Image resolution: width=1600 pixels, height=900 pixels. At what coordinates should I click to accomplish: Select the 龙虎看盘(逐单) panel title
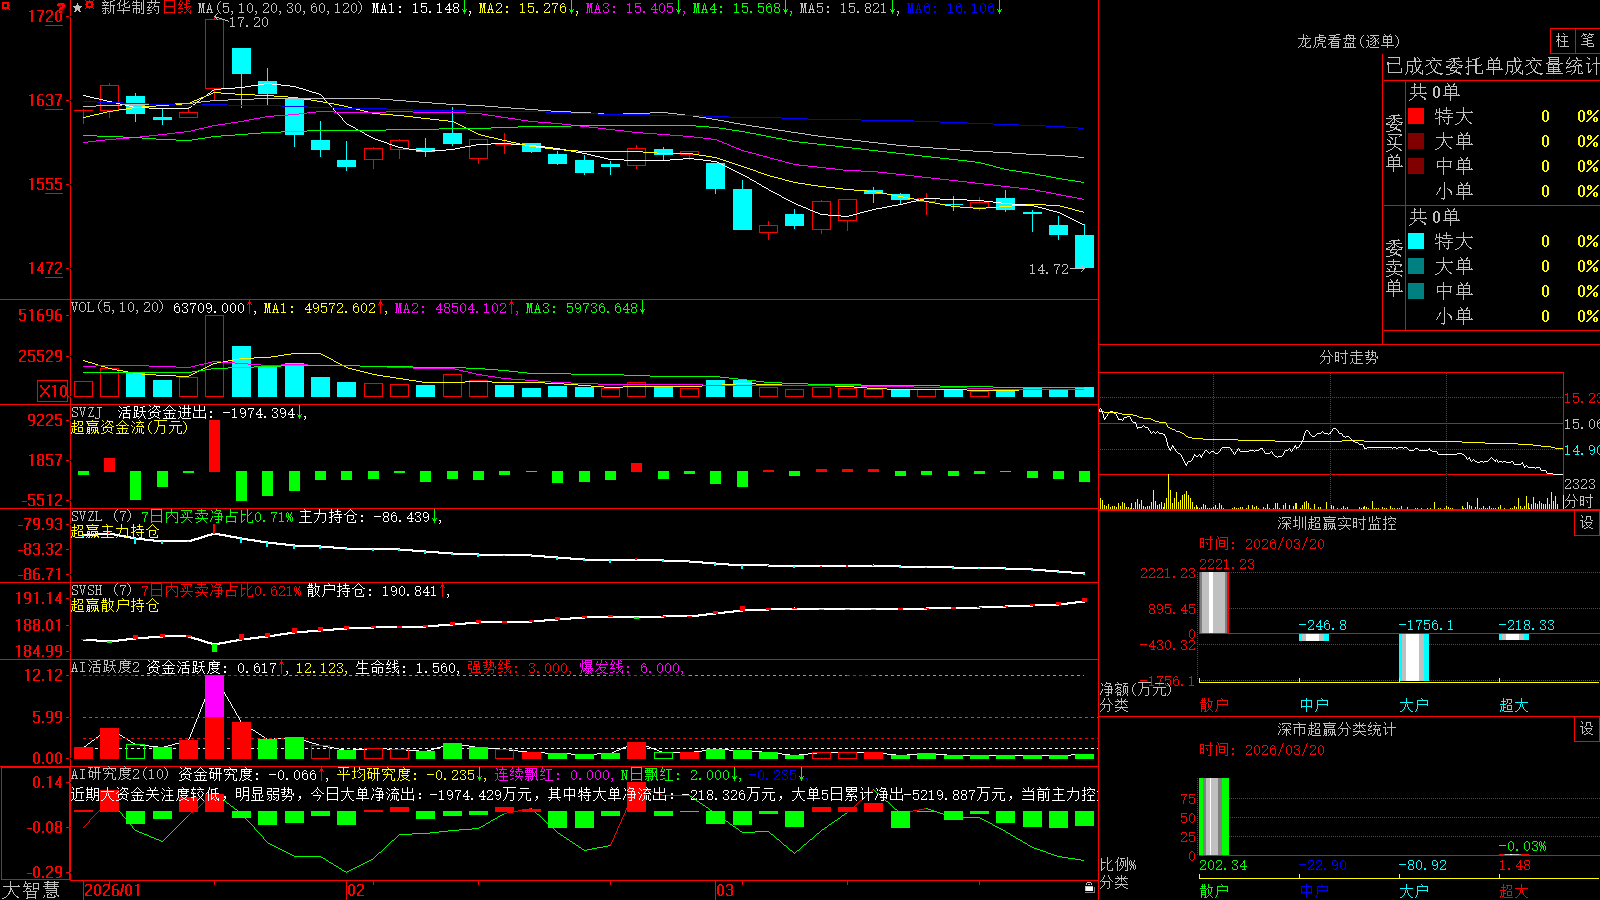coord(1348,41)
